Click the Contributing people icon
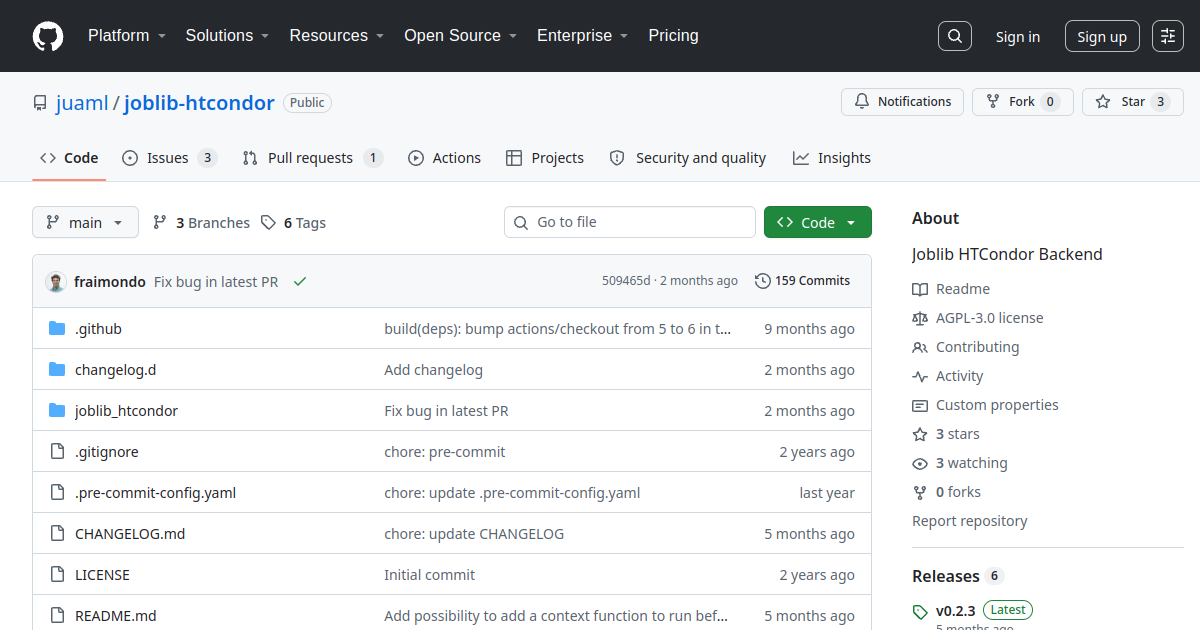Image resolution: width=1200 pixels, height=630 pixels. tap(920, 347)
